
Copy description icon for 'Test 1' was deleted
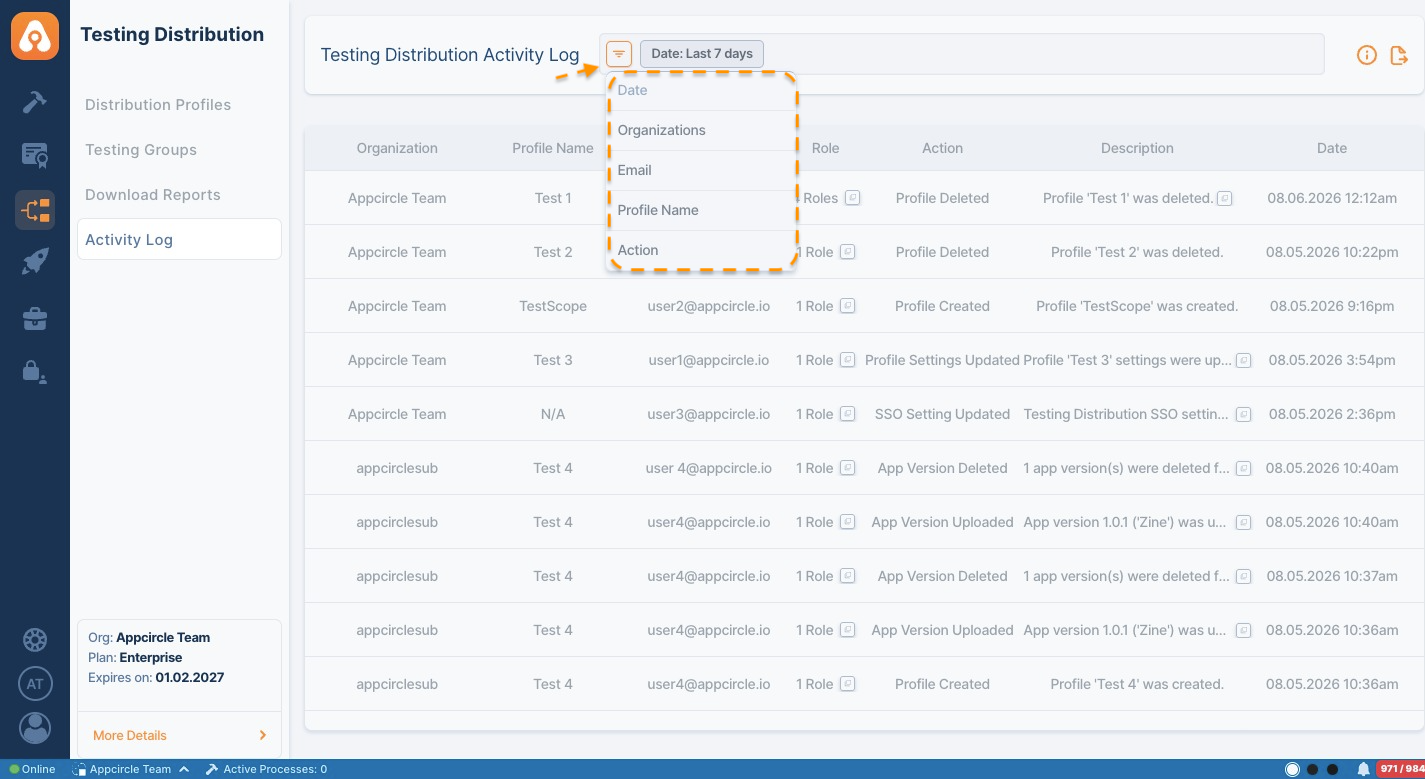pos(1224,198)
